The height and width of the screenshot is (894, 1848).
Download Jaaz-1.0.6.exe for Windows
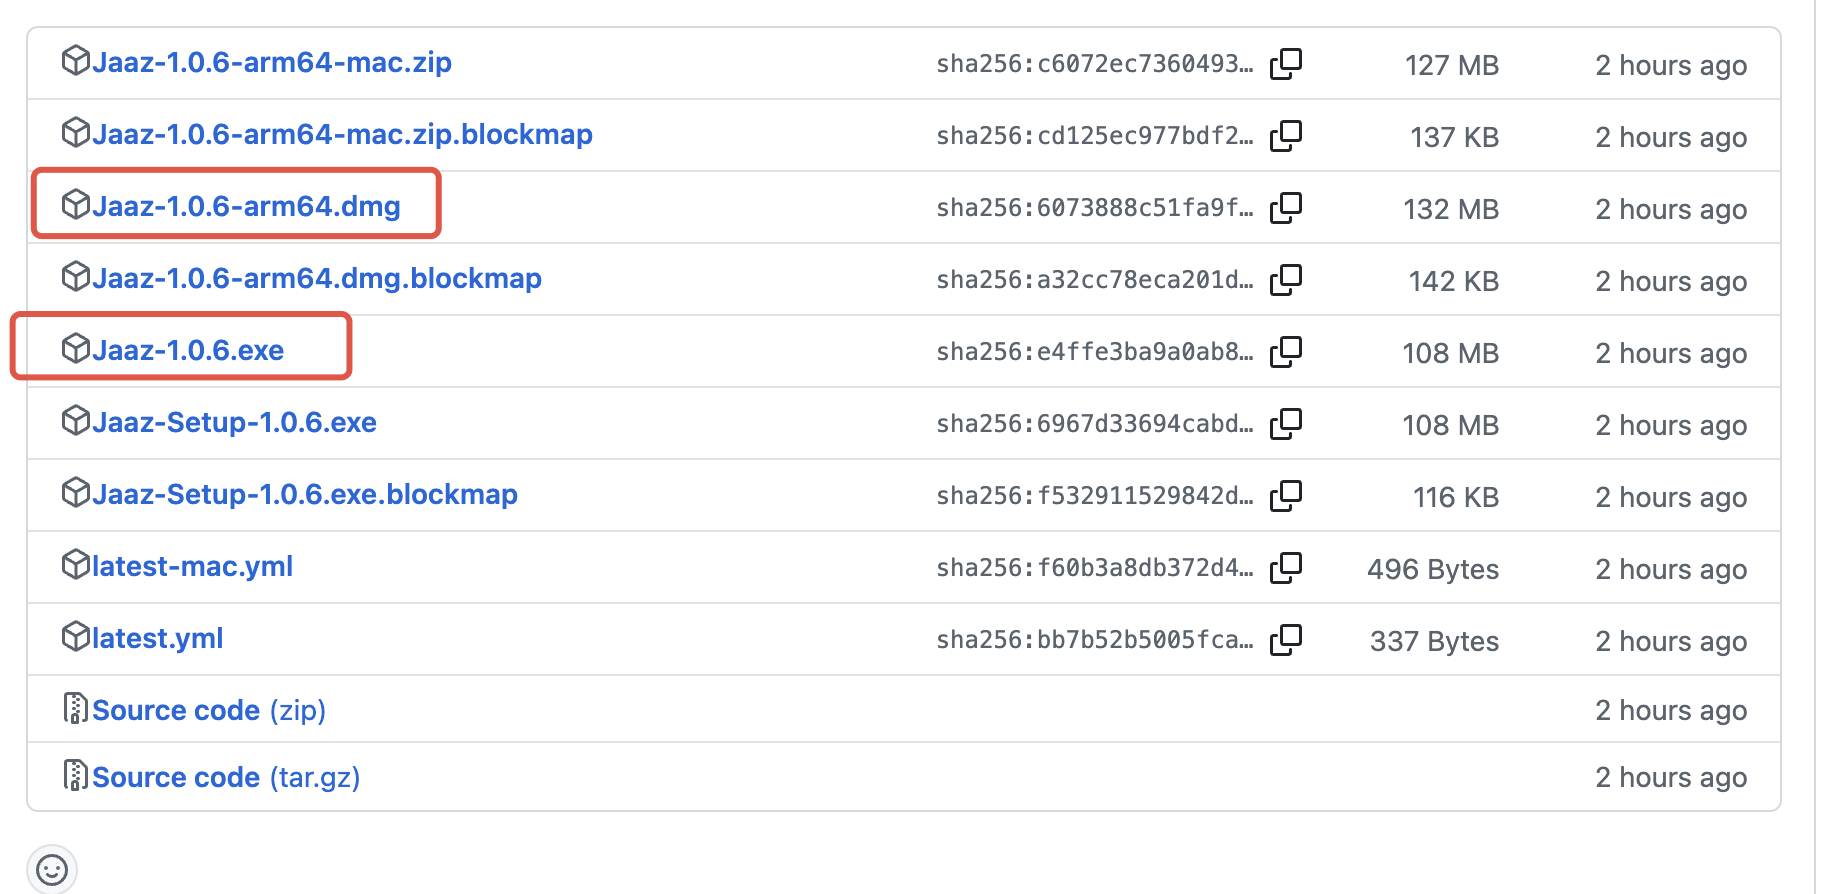188,350
